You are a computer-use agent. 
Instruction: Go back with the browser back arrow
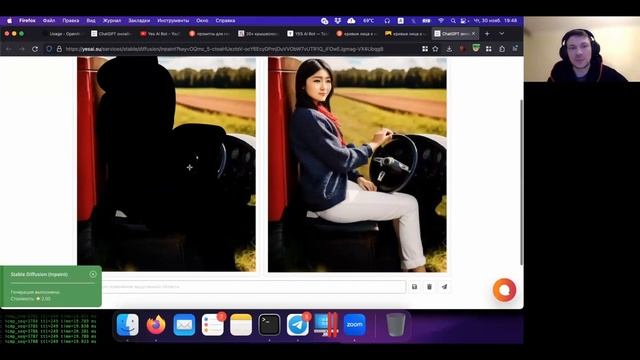[x=9, y=49]
